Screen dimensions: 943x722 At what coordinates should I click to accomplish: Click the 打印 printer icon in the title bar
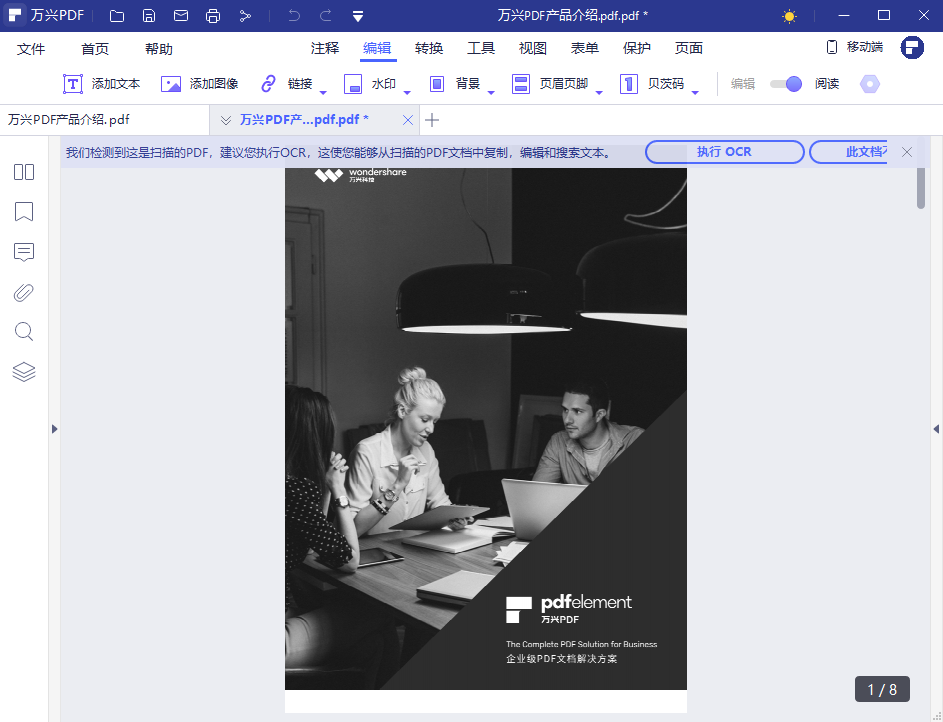click(x=213, y=15)
